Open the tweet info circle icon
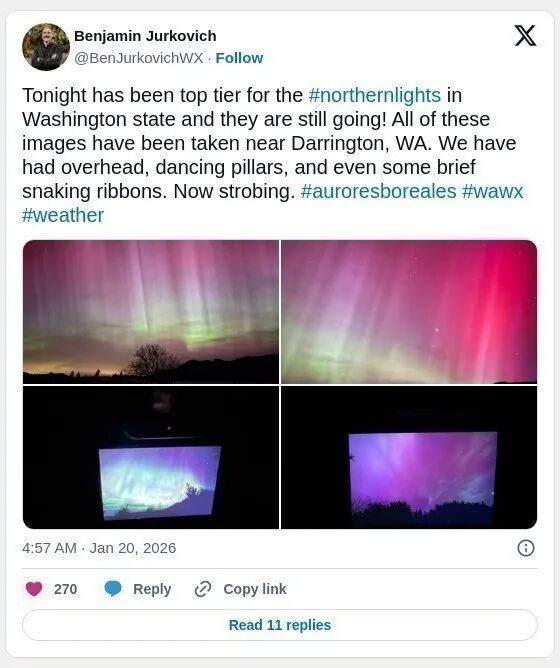The width and height of the screenshot is (560, 668). [x=525, y=548]
